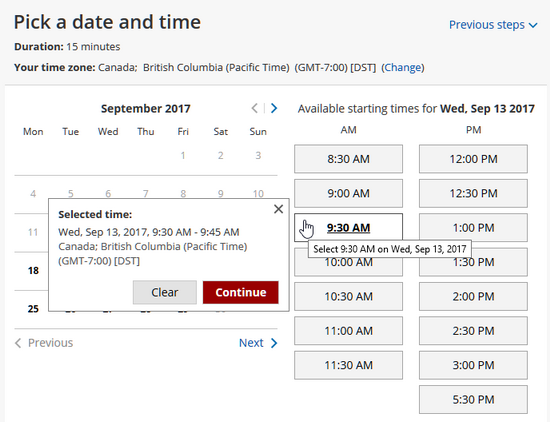Viewport: 550px width, 422px height.
Task: Pick the 2:00 PM time slot
Action: 473,296
